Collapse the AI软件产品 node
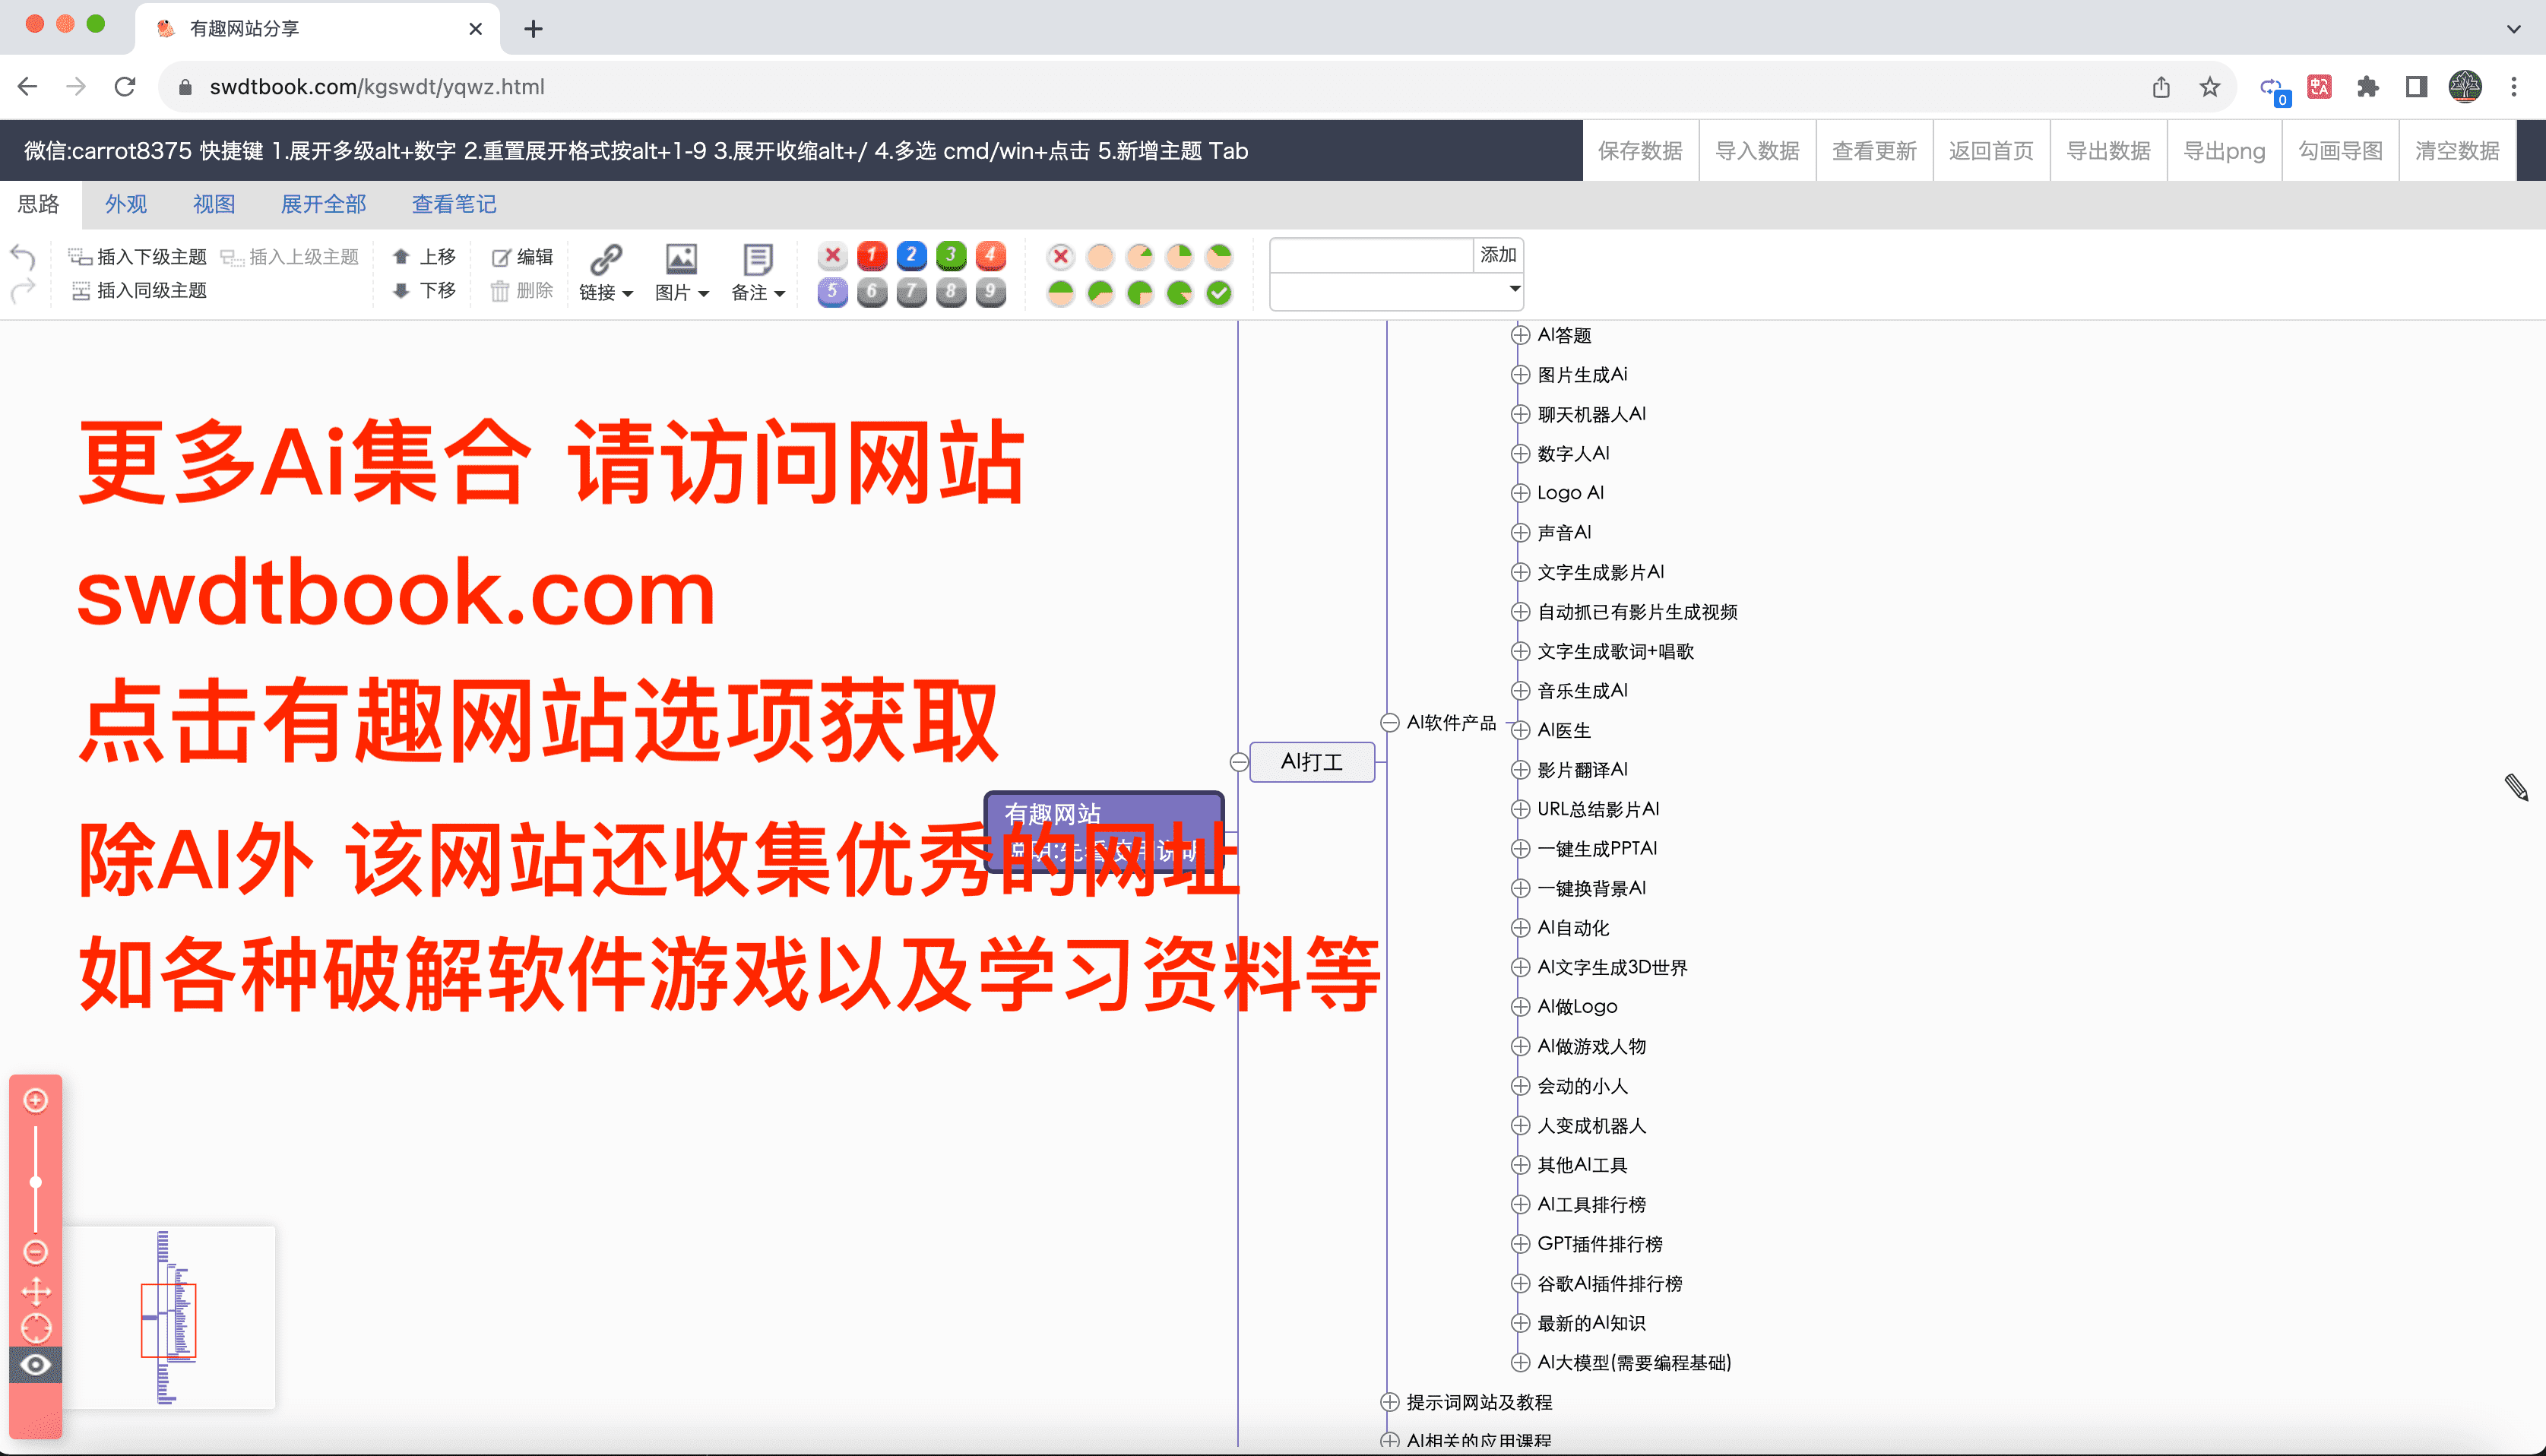Image resolution: width=2546 pixels, height=1456 pixels. [x=1390, y=722]
